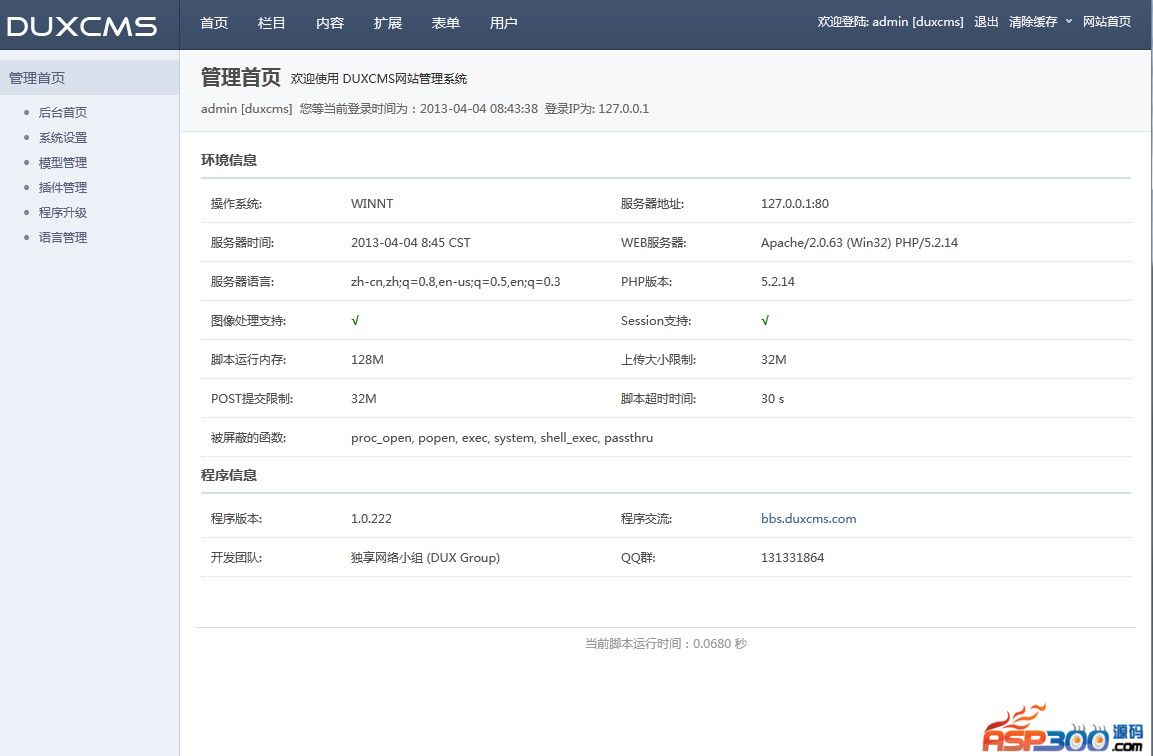Switch to the 用户 section
1153x756 pixels.
504,23
